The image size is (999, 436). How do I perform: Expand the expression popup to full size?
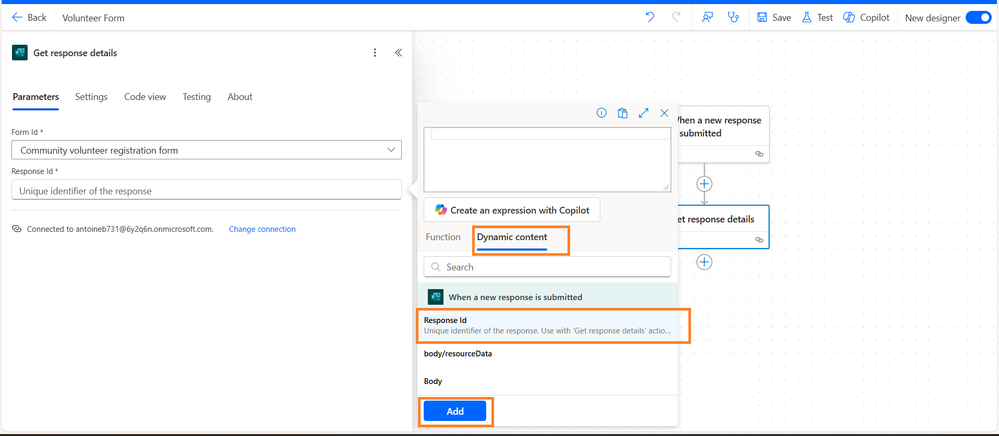(643, 113)
